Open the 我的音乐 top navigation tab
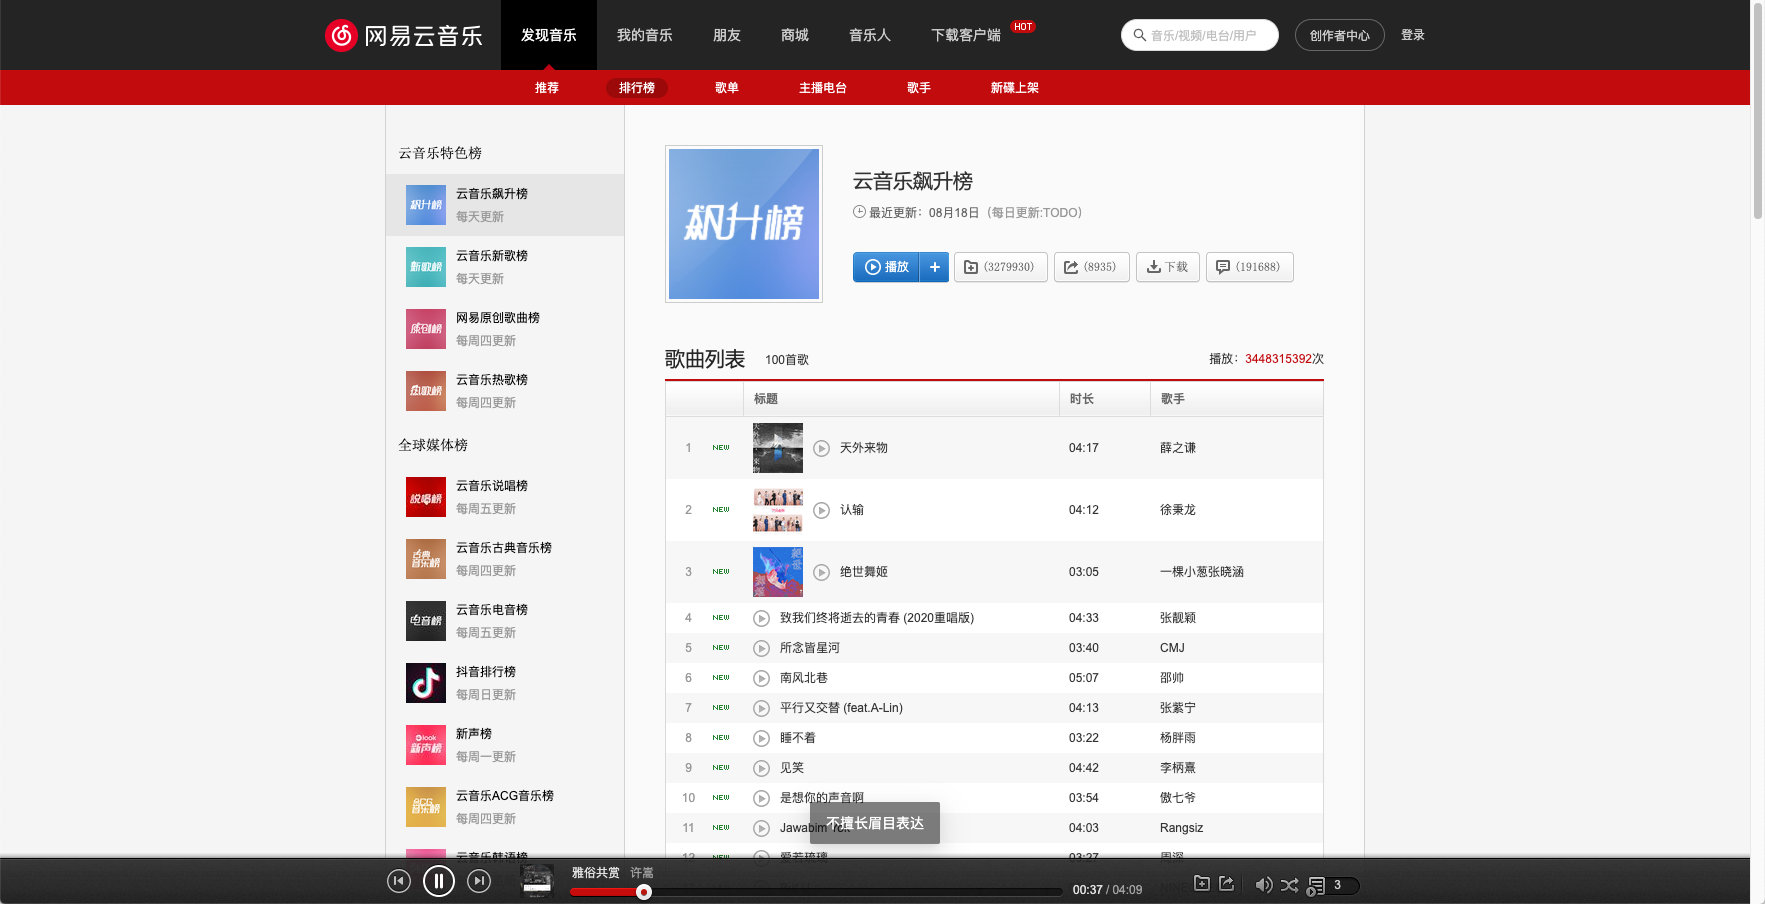The image size is (1765, 904). (645, 35)
